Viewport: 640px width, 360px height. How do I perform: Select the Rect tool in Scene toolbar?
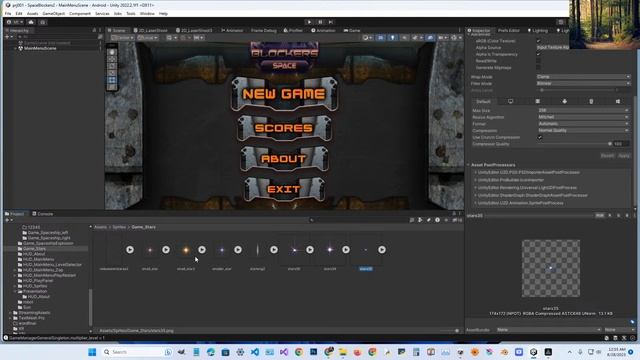click(112, 80)
